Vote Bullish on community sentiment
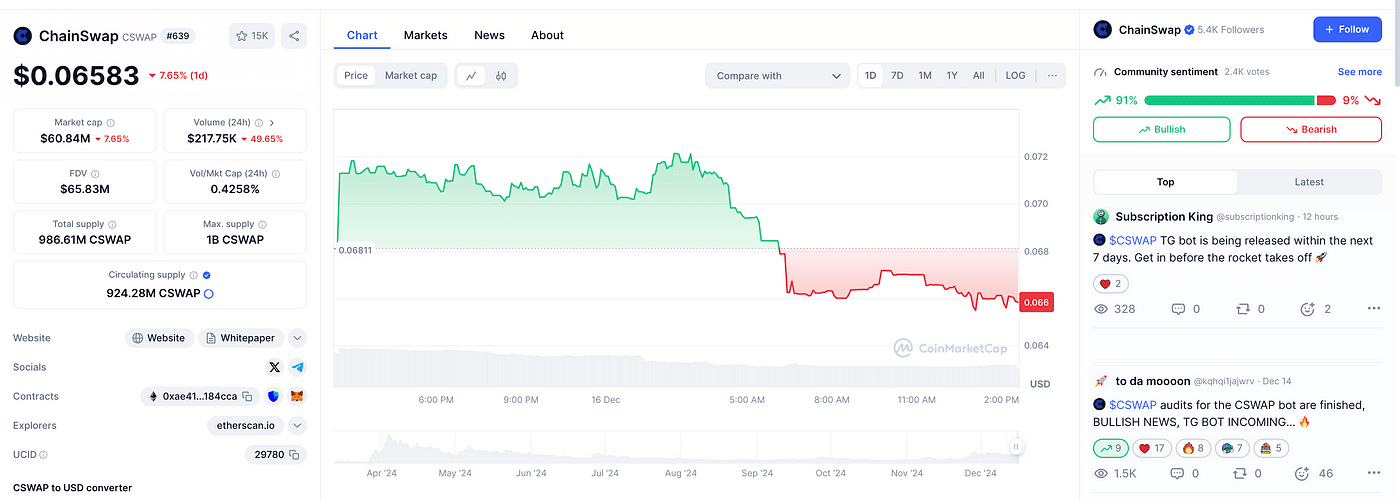1400x502 pixels. click(x=1161, y=129)
